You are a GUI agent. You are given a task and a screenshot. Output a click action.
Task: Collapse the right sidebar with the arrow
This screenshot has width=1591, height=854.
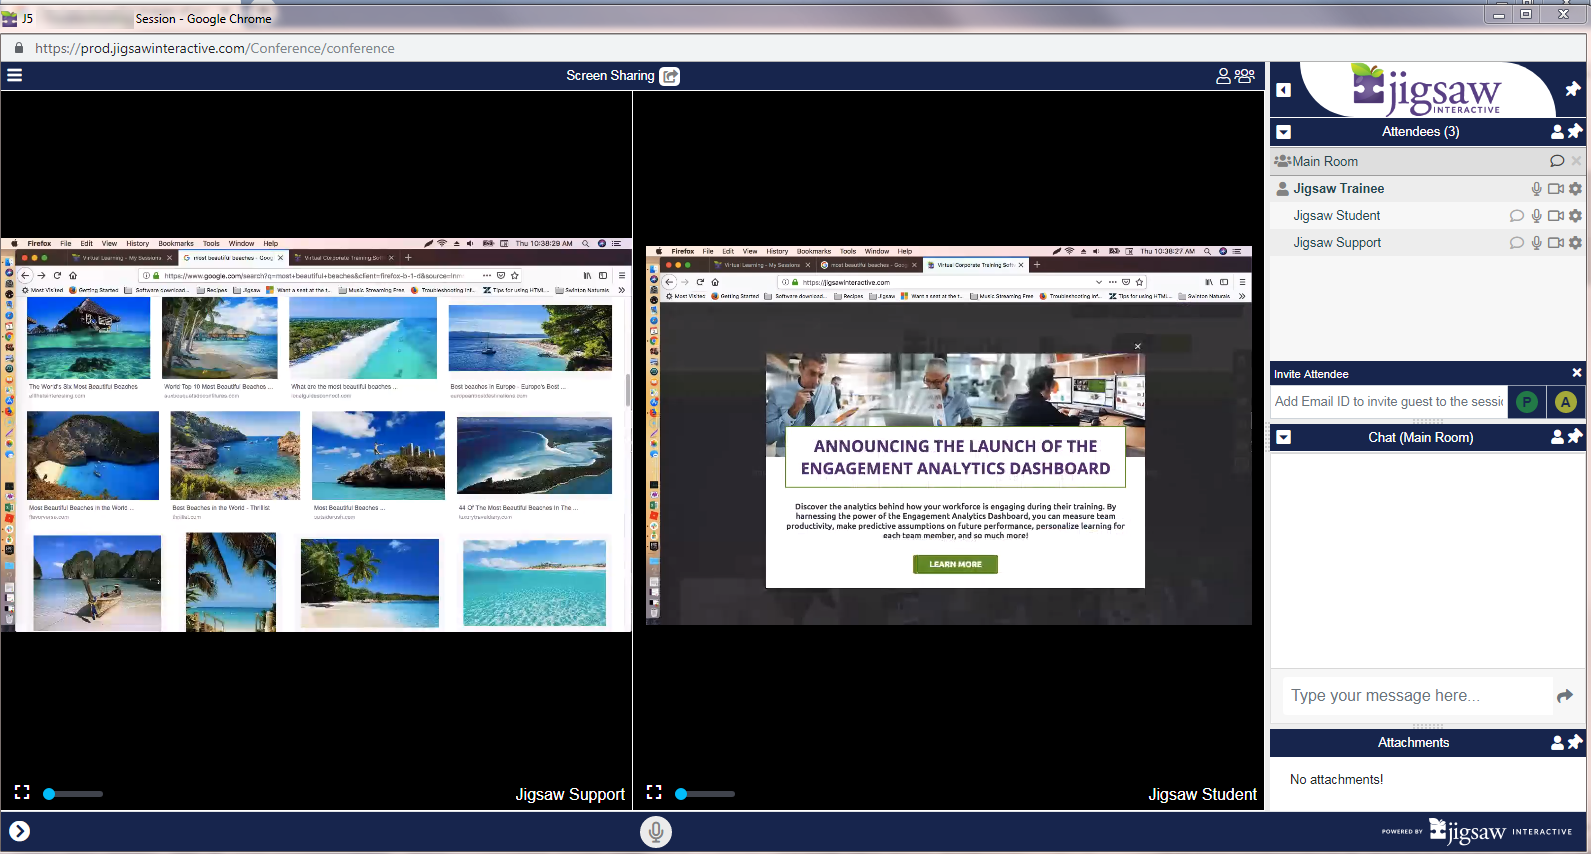pos(1284,90)
